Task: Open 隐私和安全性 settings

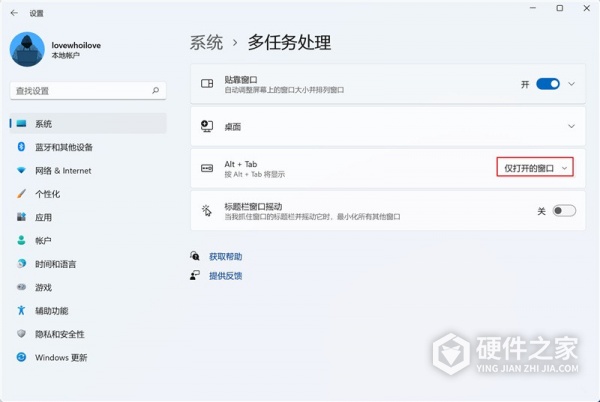Action: 88,334
